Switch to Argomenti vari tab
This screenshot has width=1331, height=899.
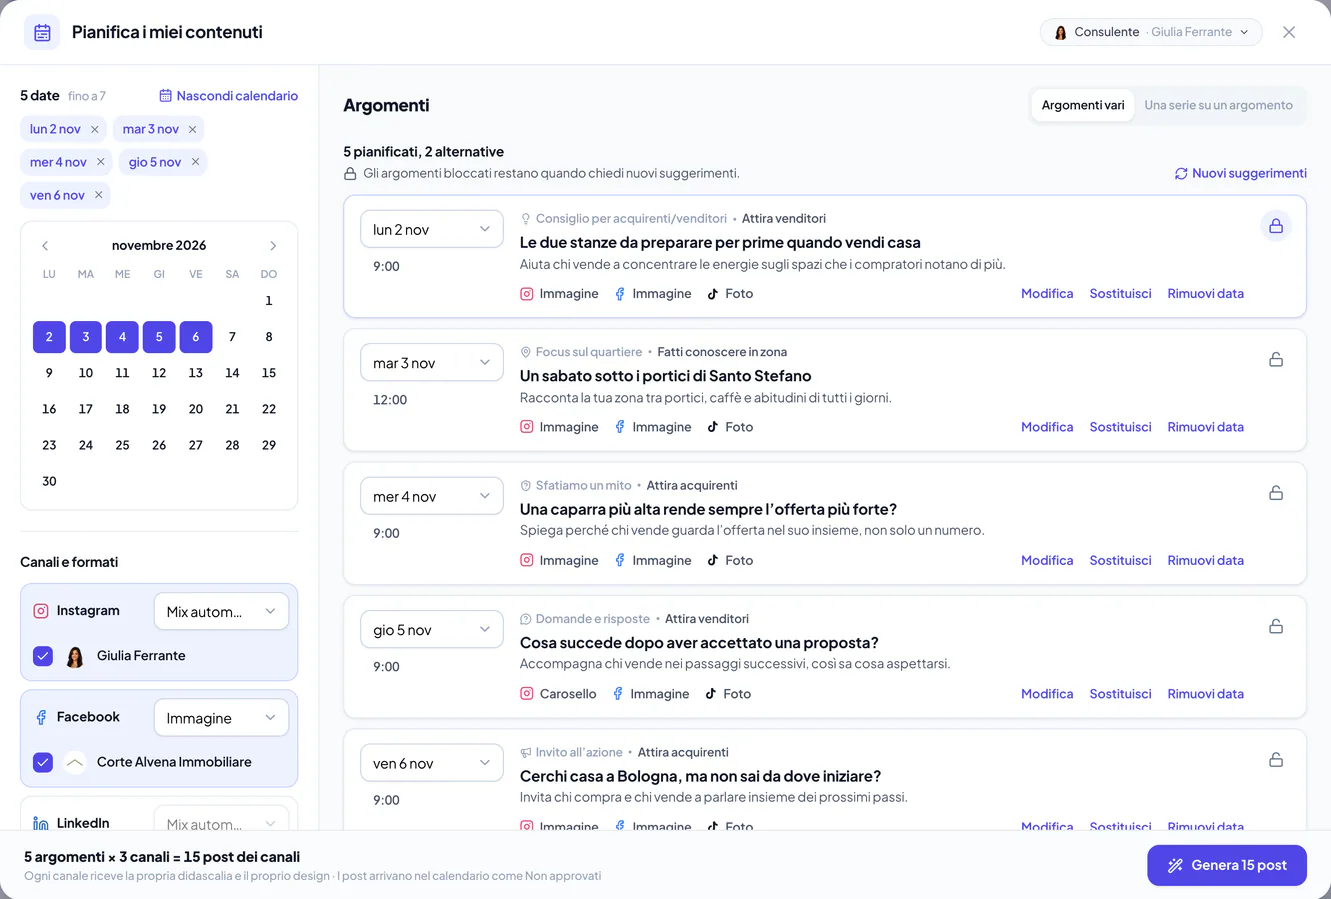pos(1083,105)
